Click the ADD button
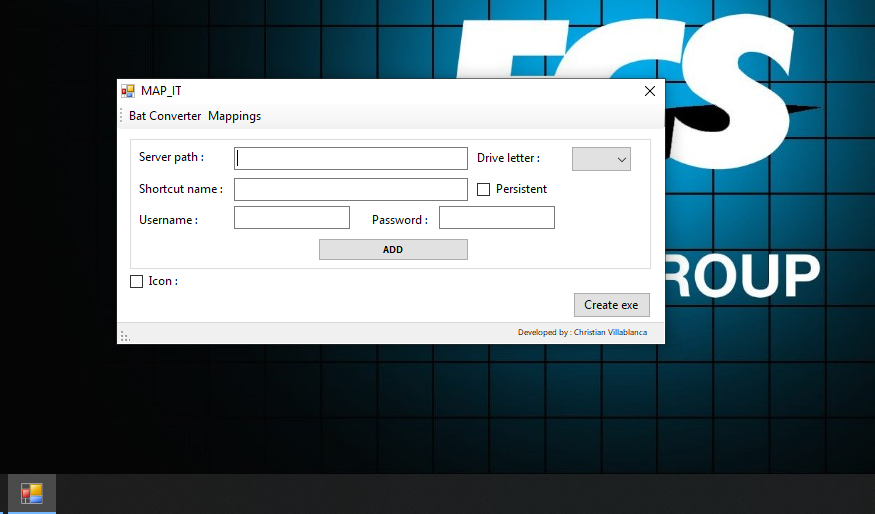This screenshot has height=514, width=875. pos(393,249)
